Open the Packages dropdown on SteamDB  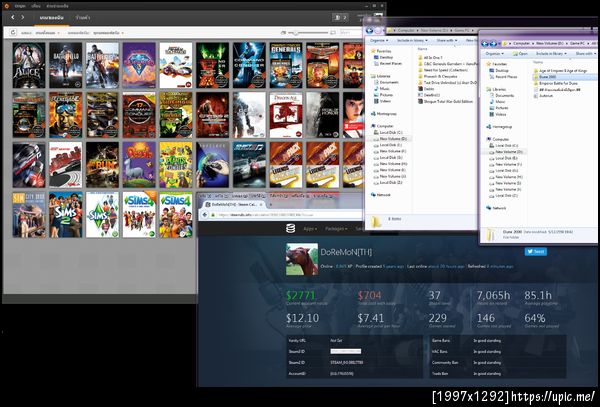click(x=336, y=229)
